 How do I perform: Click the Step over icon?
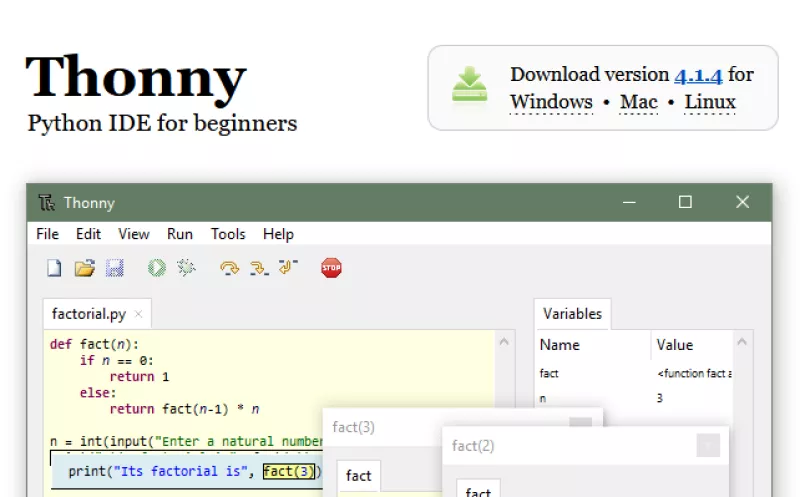[229, 268]
